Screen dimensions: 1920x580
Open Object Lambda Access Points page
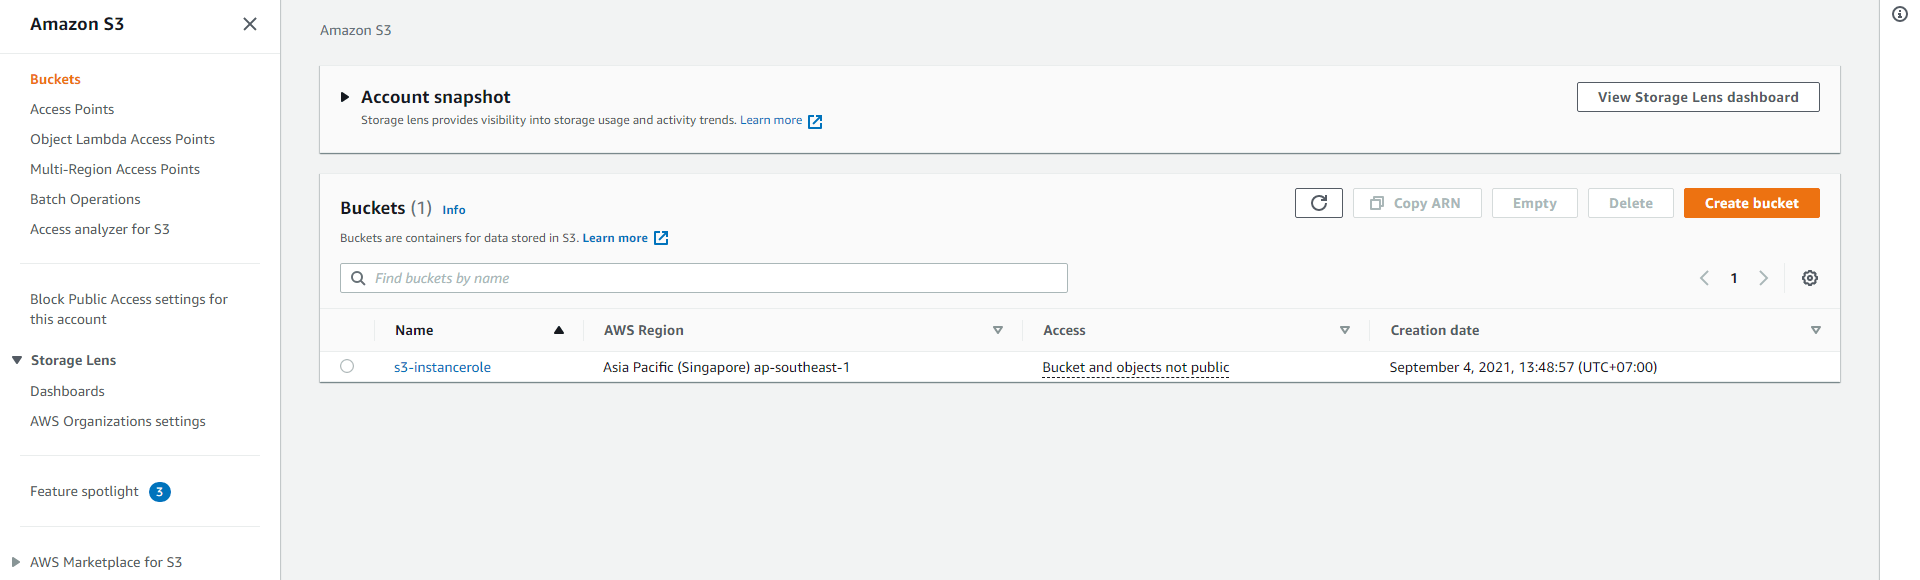coord(122,139)
